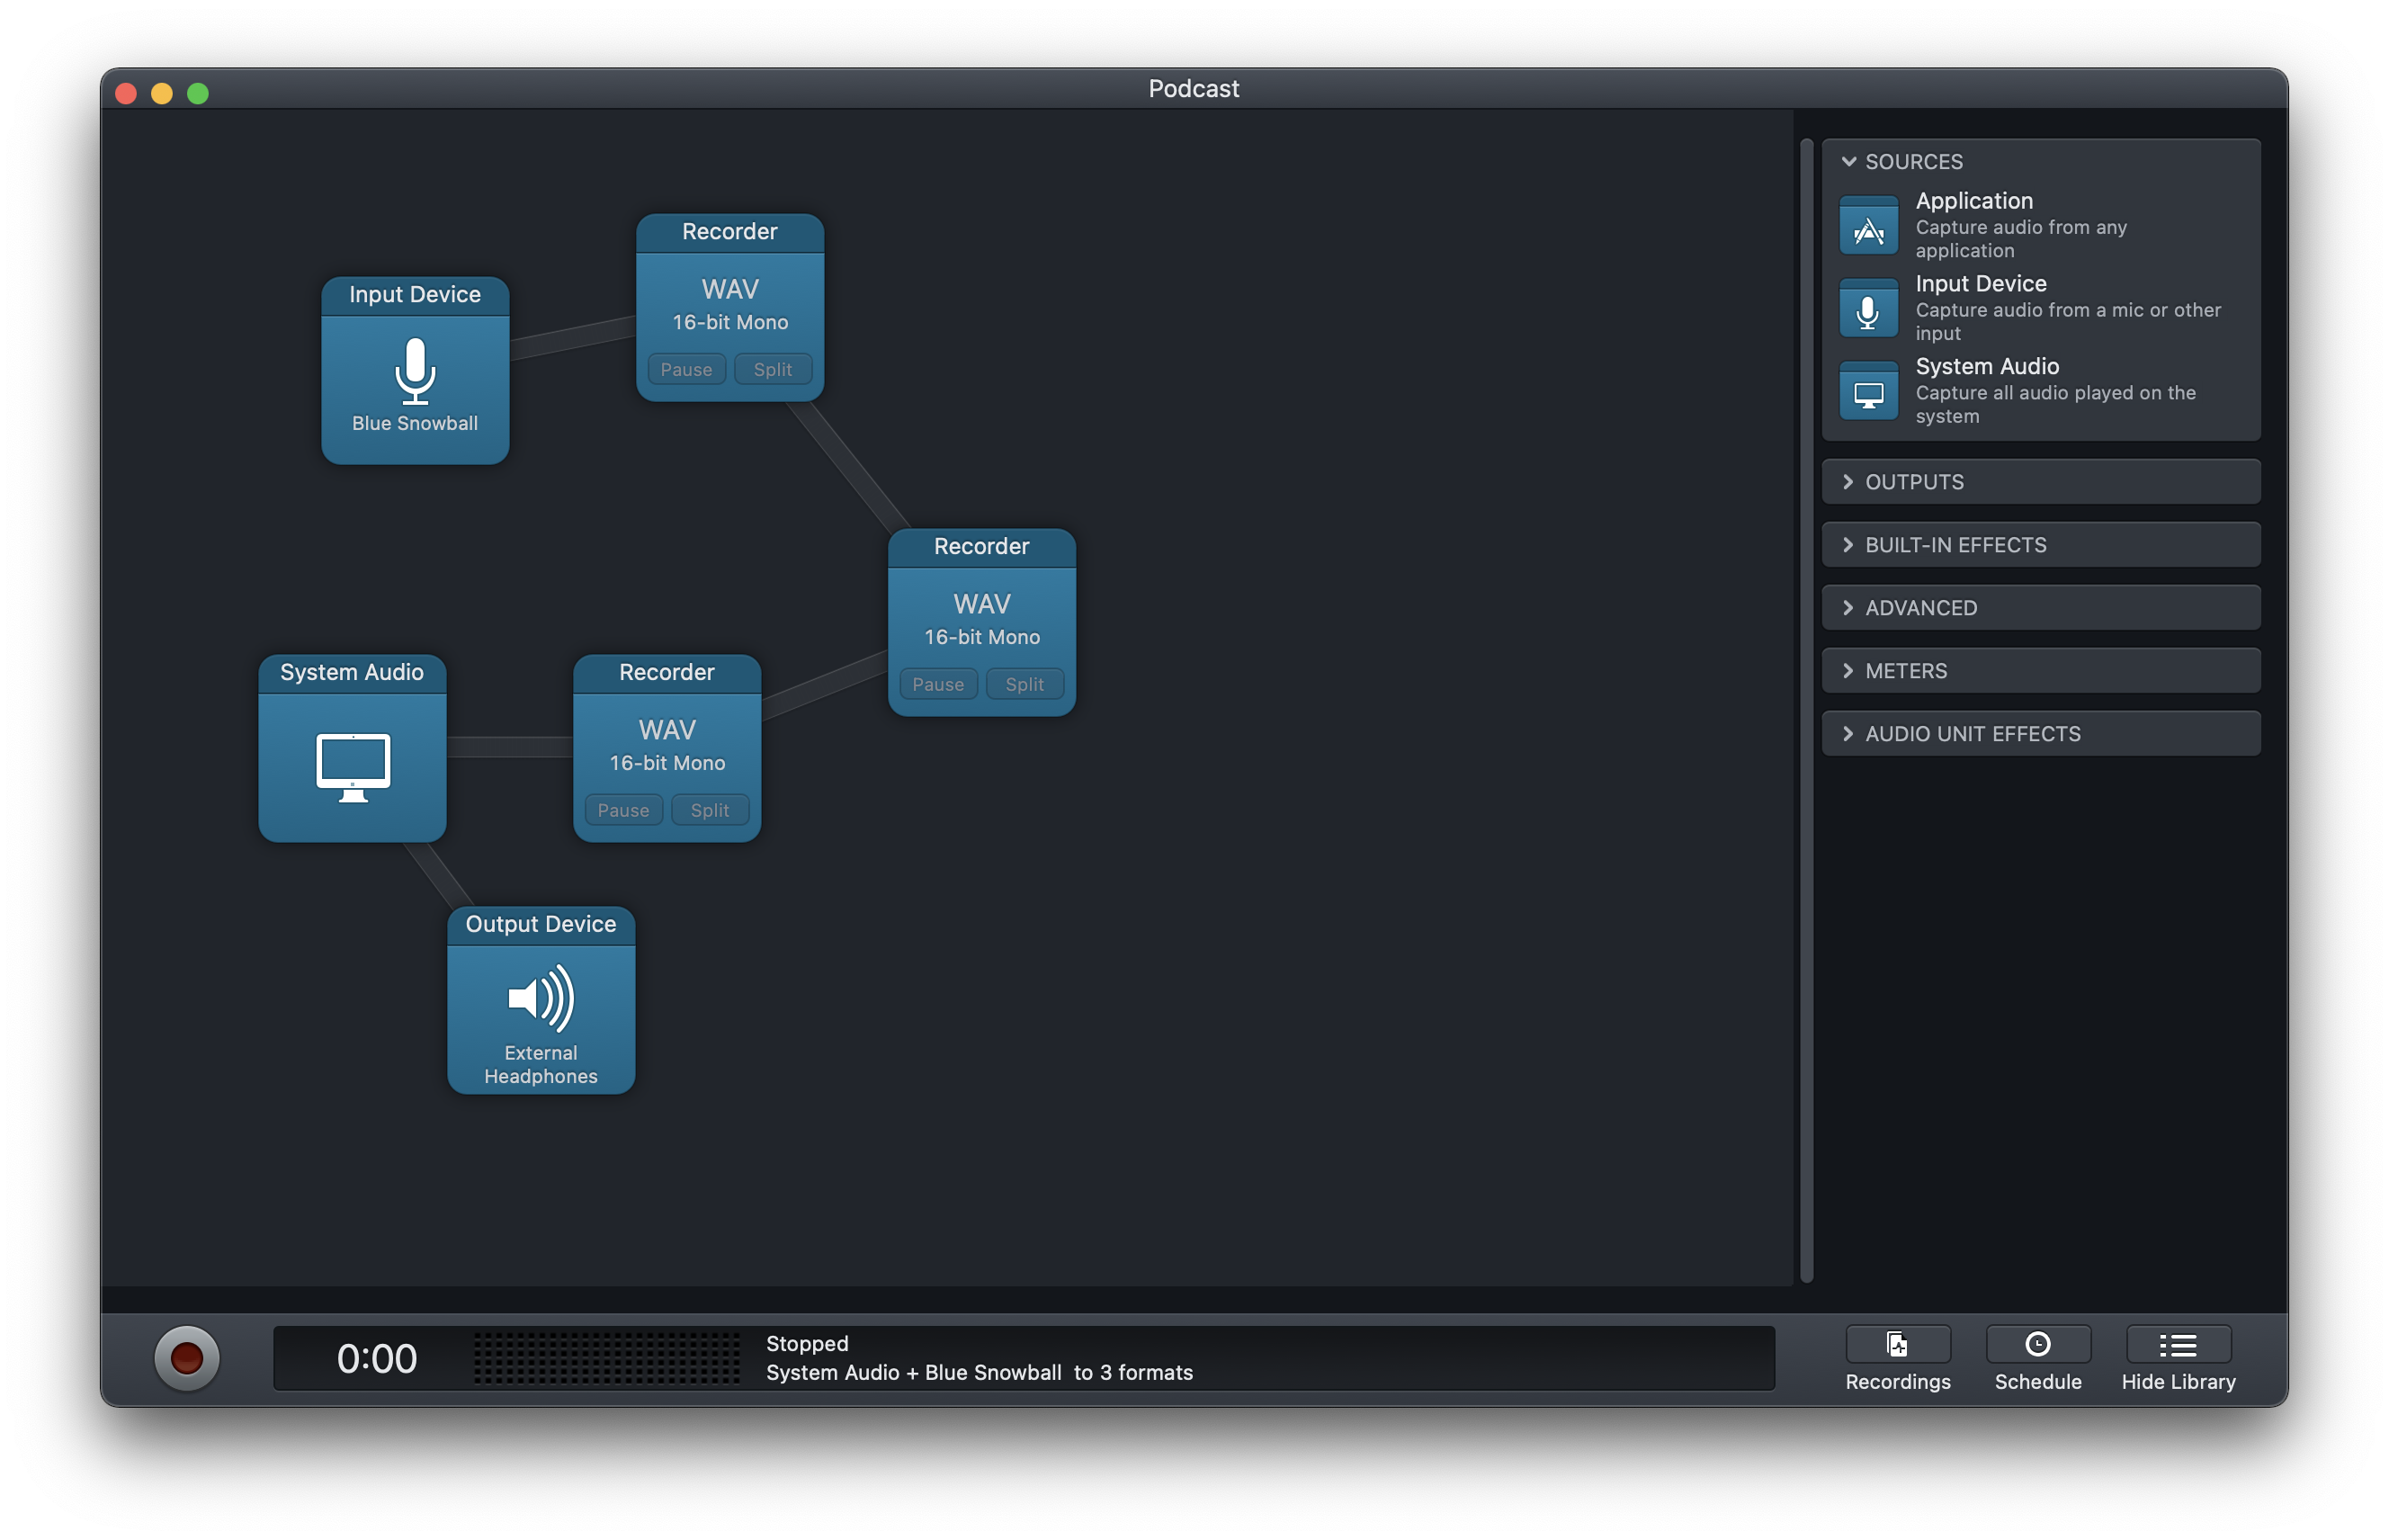Viewport: 2389px width, 1540px height.
Task: Open the Recordings panel
Action: 1897,1345
